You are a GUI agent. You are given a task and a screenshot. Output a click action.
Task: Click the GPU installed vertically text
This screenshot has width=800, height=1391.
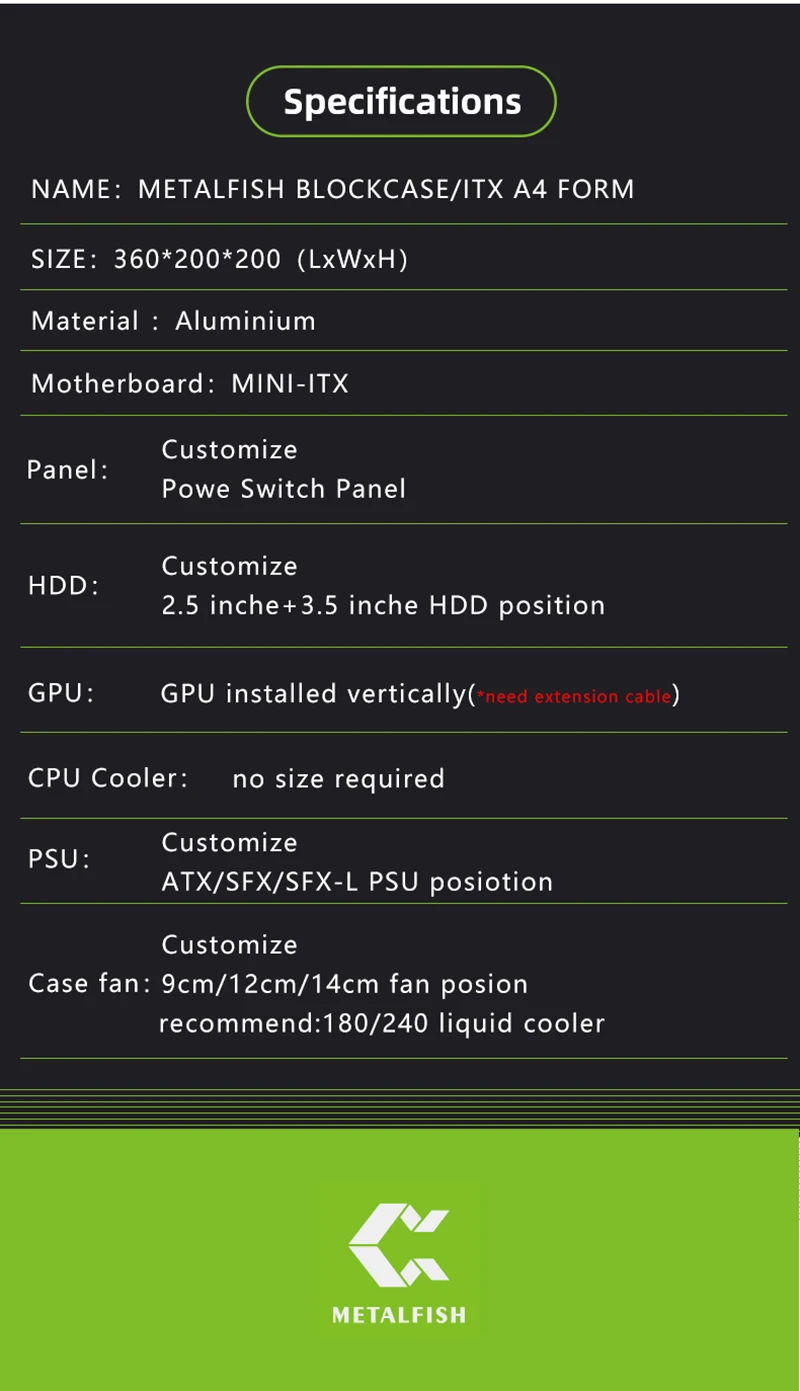click(313, 693)
